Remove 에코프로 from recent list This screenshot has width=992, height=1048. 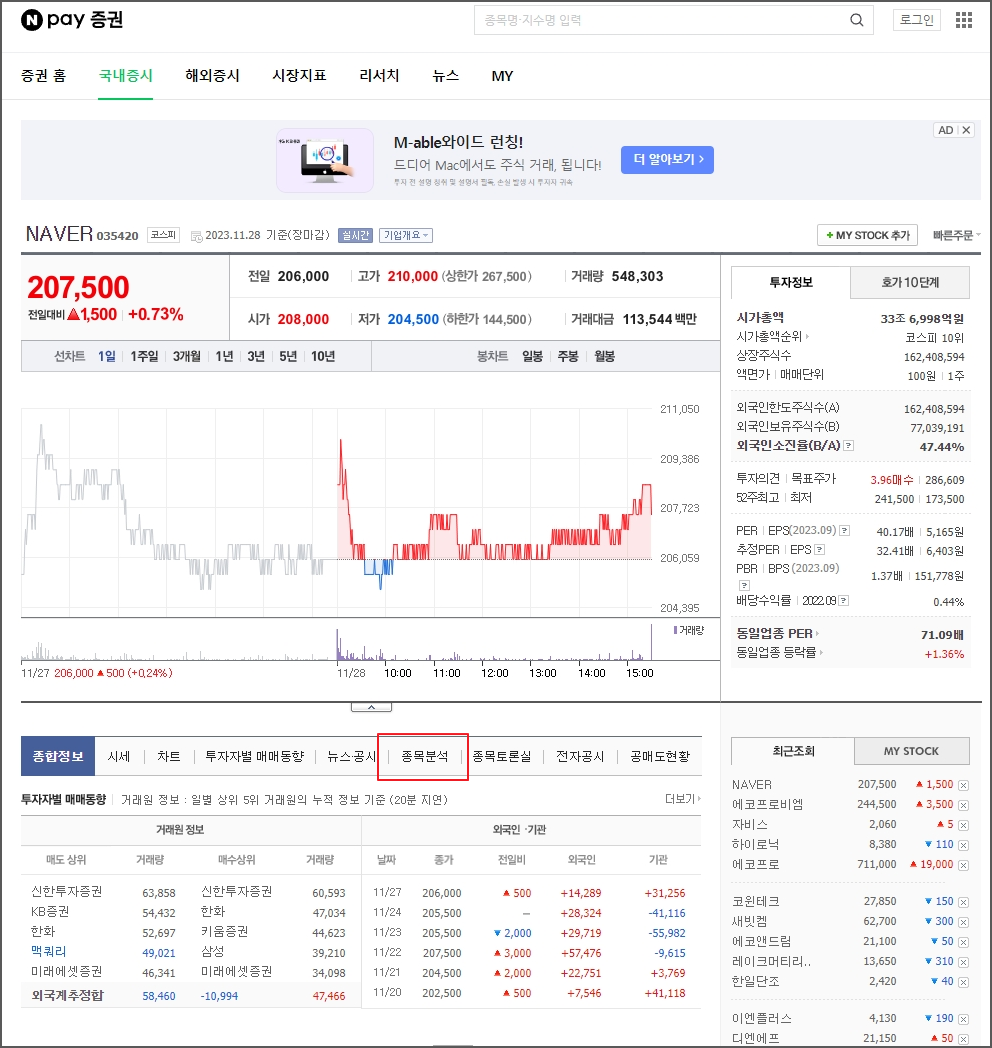tap(963, 866)
